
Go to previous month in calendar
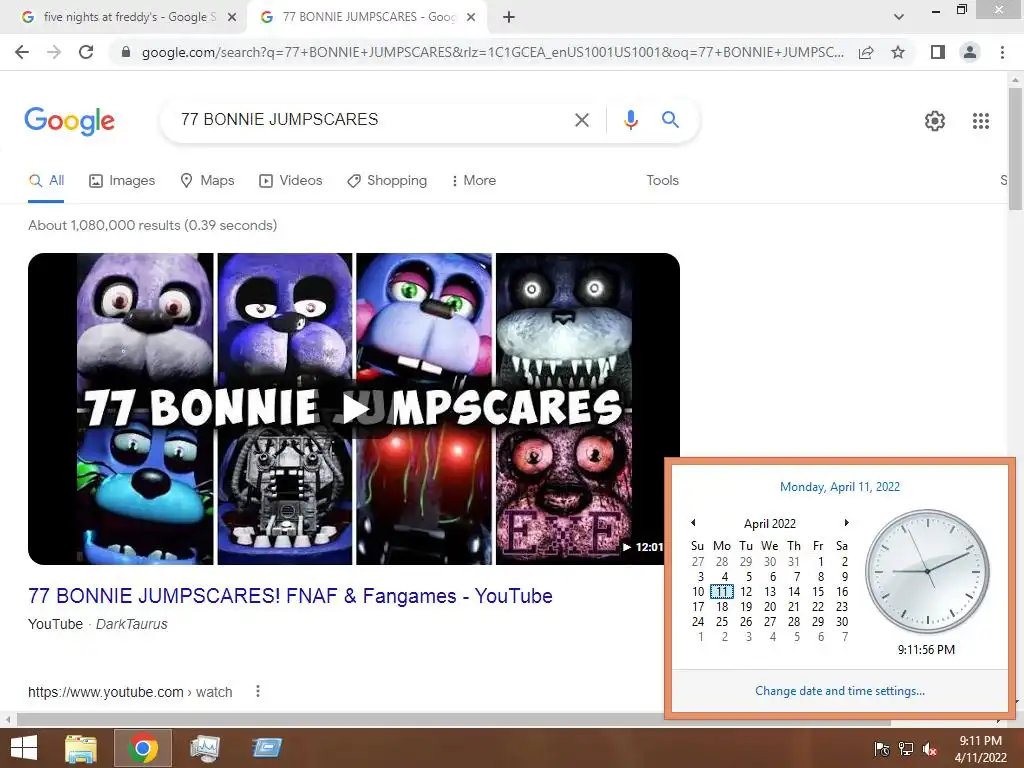point(693,522)
